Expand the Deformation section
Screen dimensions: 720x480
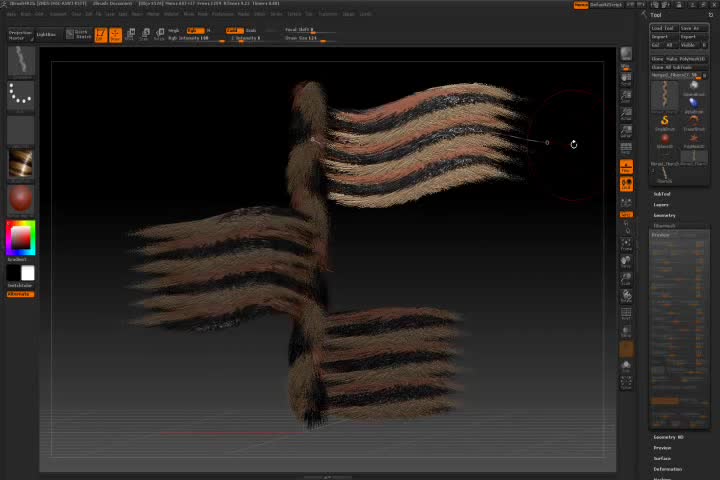pyautogui.click(x=668, y=469)
